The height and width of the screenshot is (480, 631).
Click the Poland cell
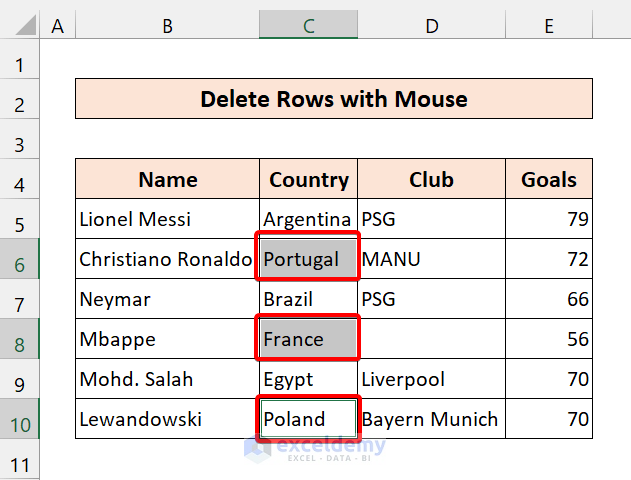308,419
